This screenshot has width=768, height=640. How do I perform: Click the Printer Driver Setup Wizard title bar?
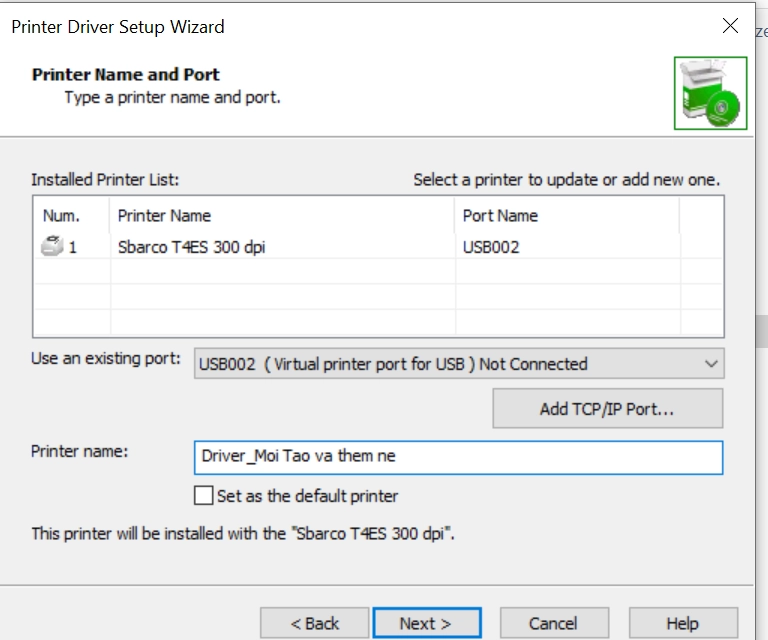pyautogui.click(x=300, y=27)
